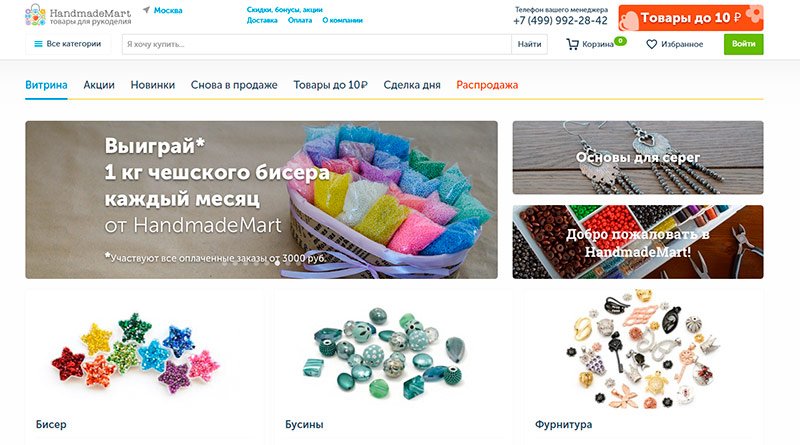The height and width of the screenshot is (445, 800).
Task: Click the green Войти button
Action: click(743, 44)
